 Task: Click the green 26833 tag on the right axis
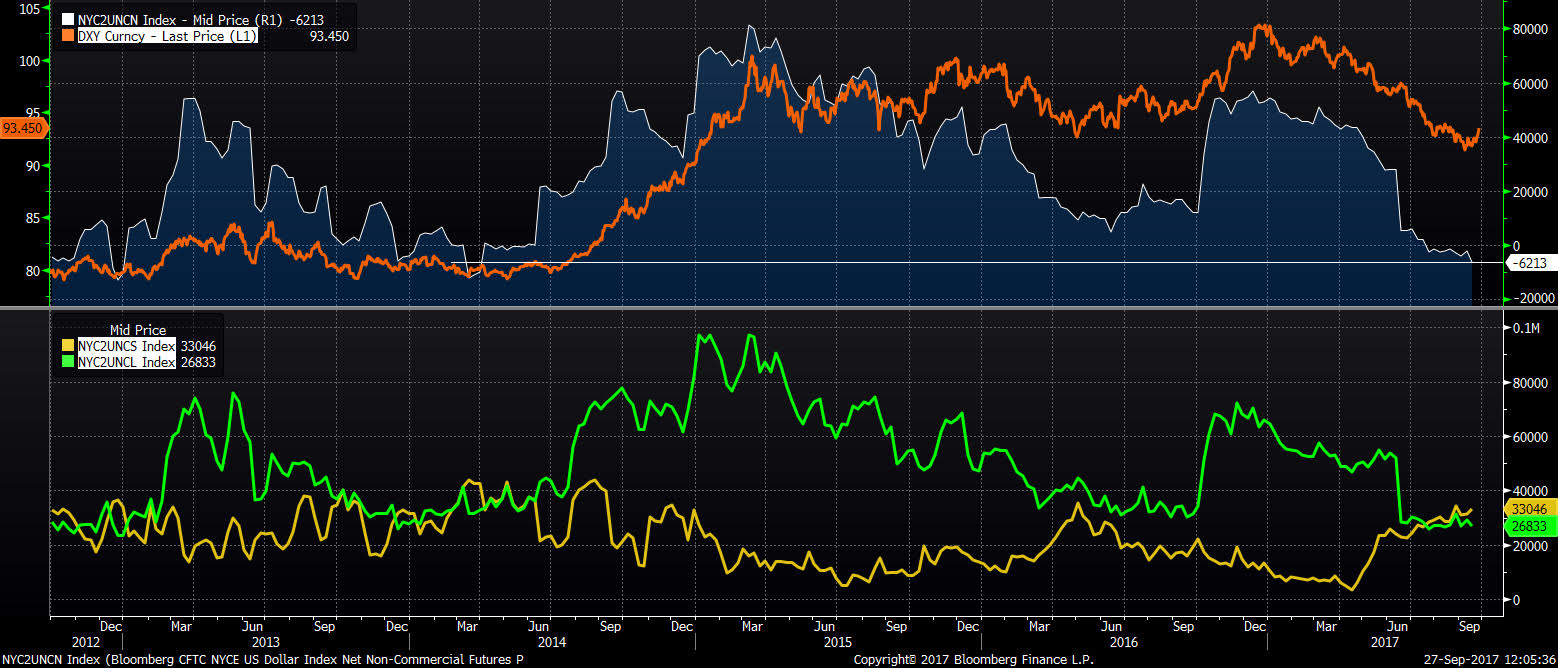coord(1529,527)
